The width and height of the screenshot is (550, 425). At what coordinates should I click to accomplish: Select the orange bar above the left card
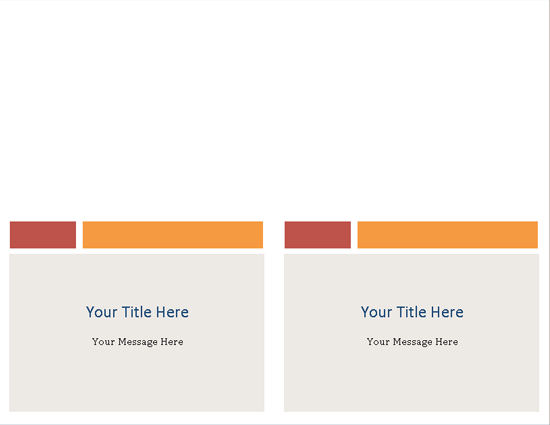173,235
